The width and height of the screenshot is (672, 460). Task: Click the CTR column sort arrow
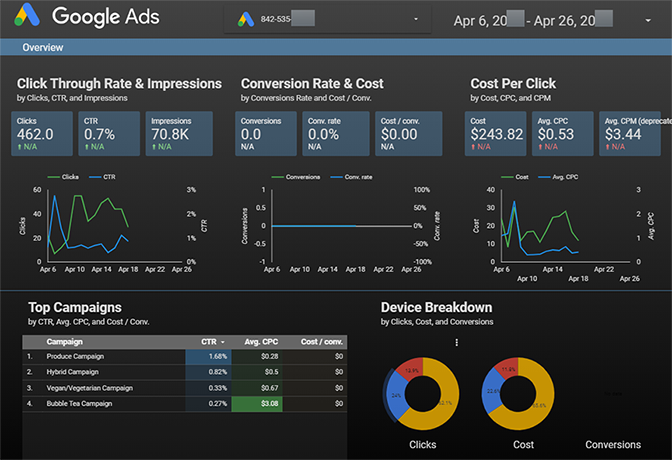(223, 342)
